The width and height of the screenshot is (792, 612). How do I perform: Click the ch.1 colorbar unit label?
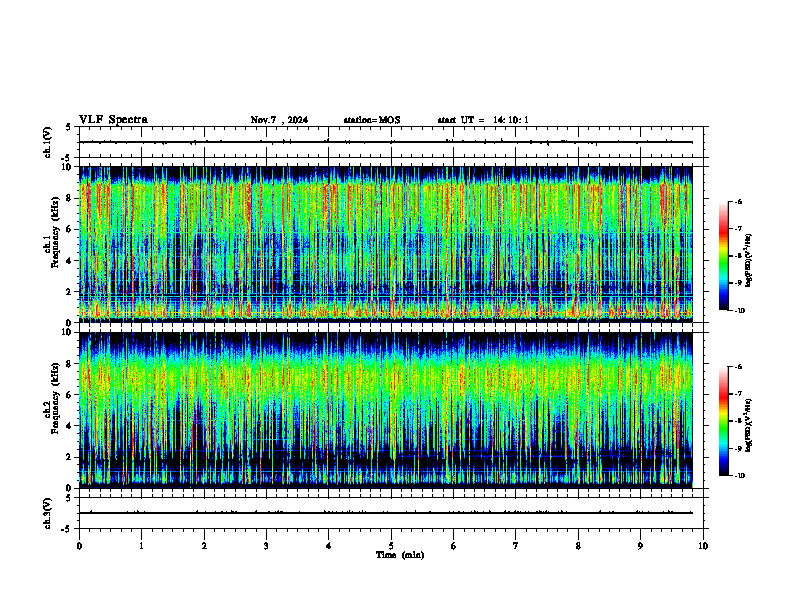tap(749, 261)
